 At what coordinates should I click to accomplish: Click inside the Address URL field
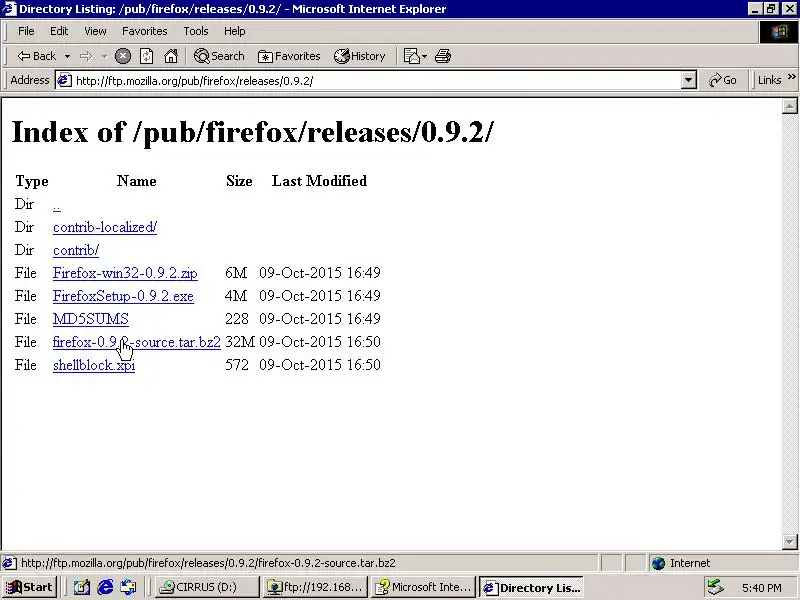(x=377, y=81)
